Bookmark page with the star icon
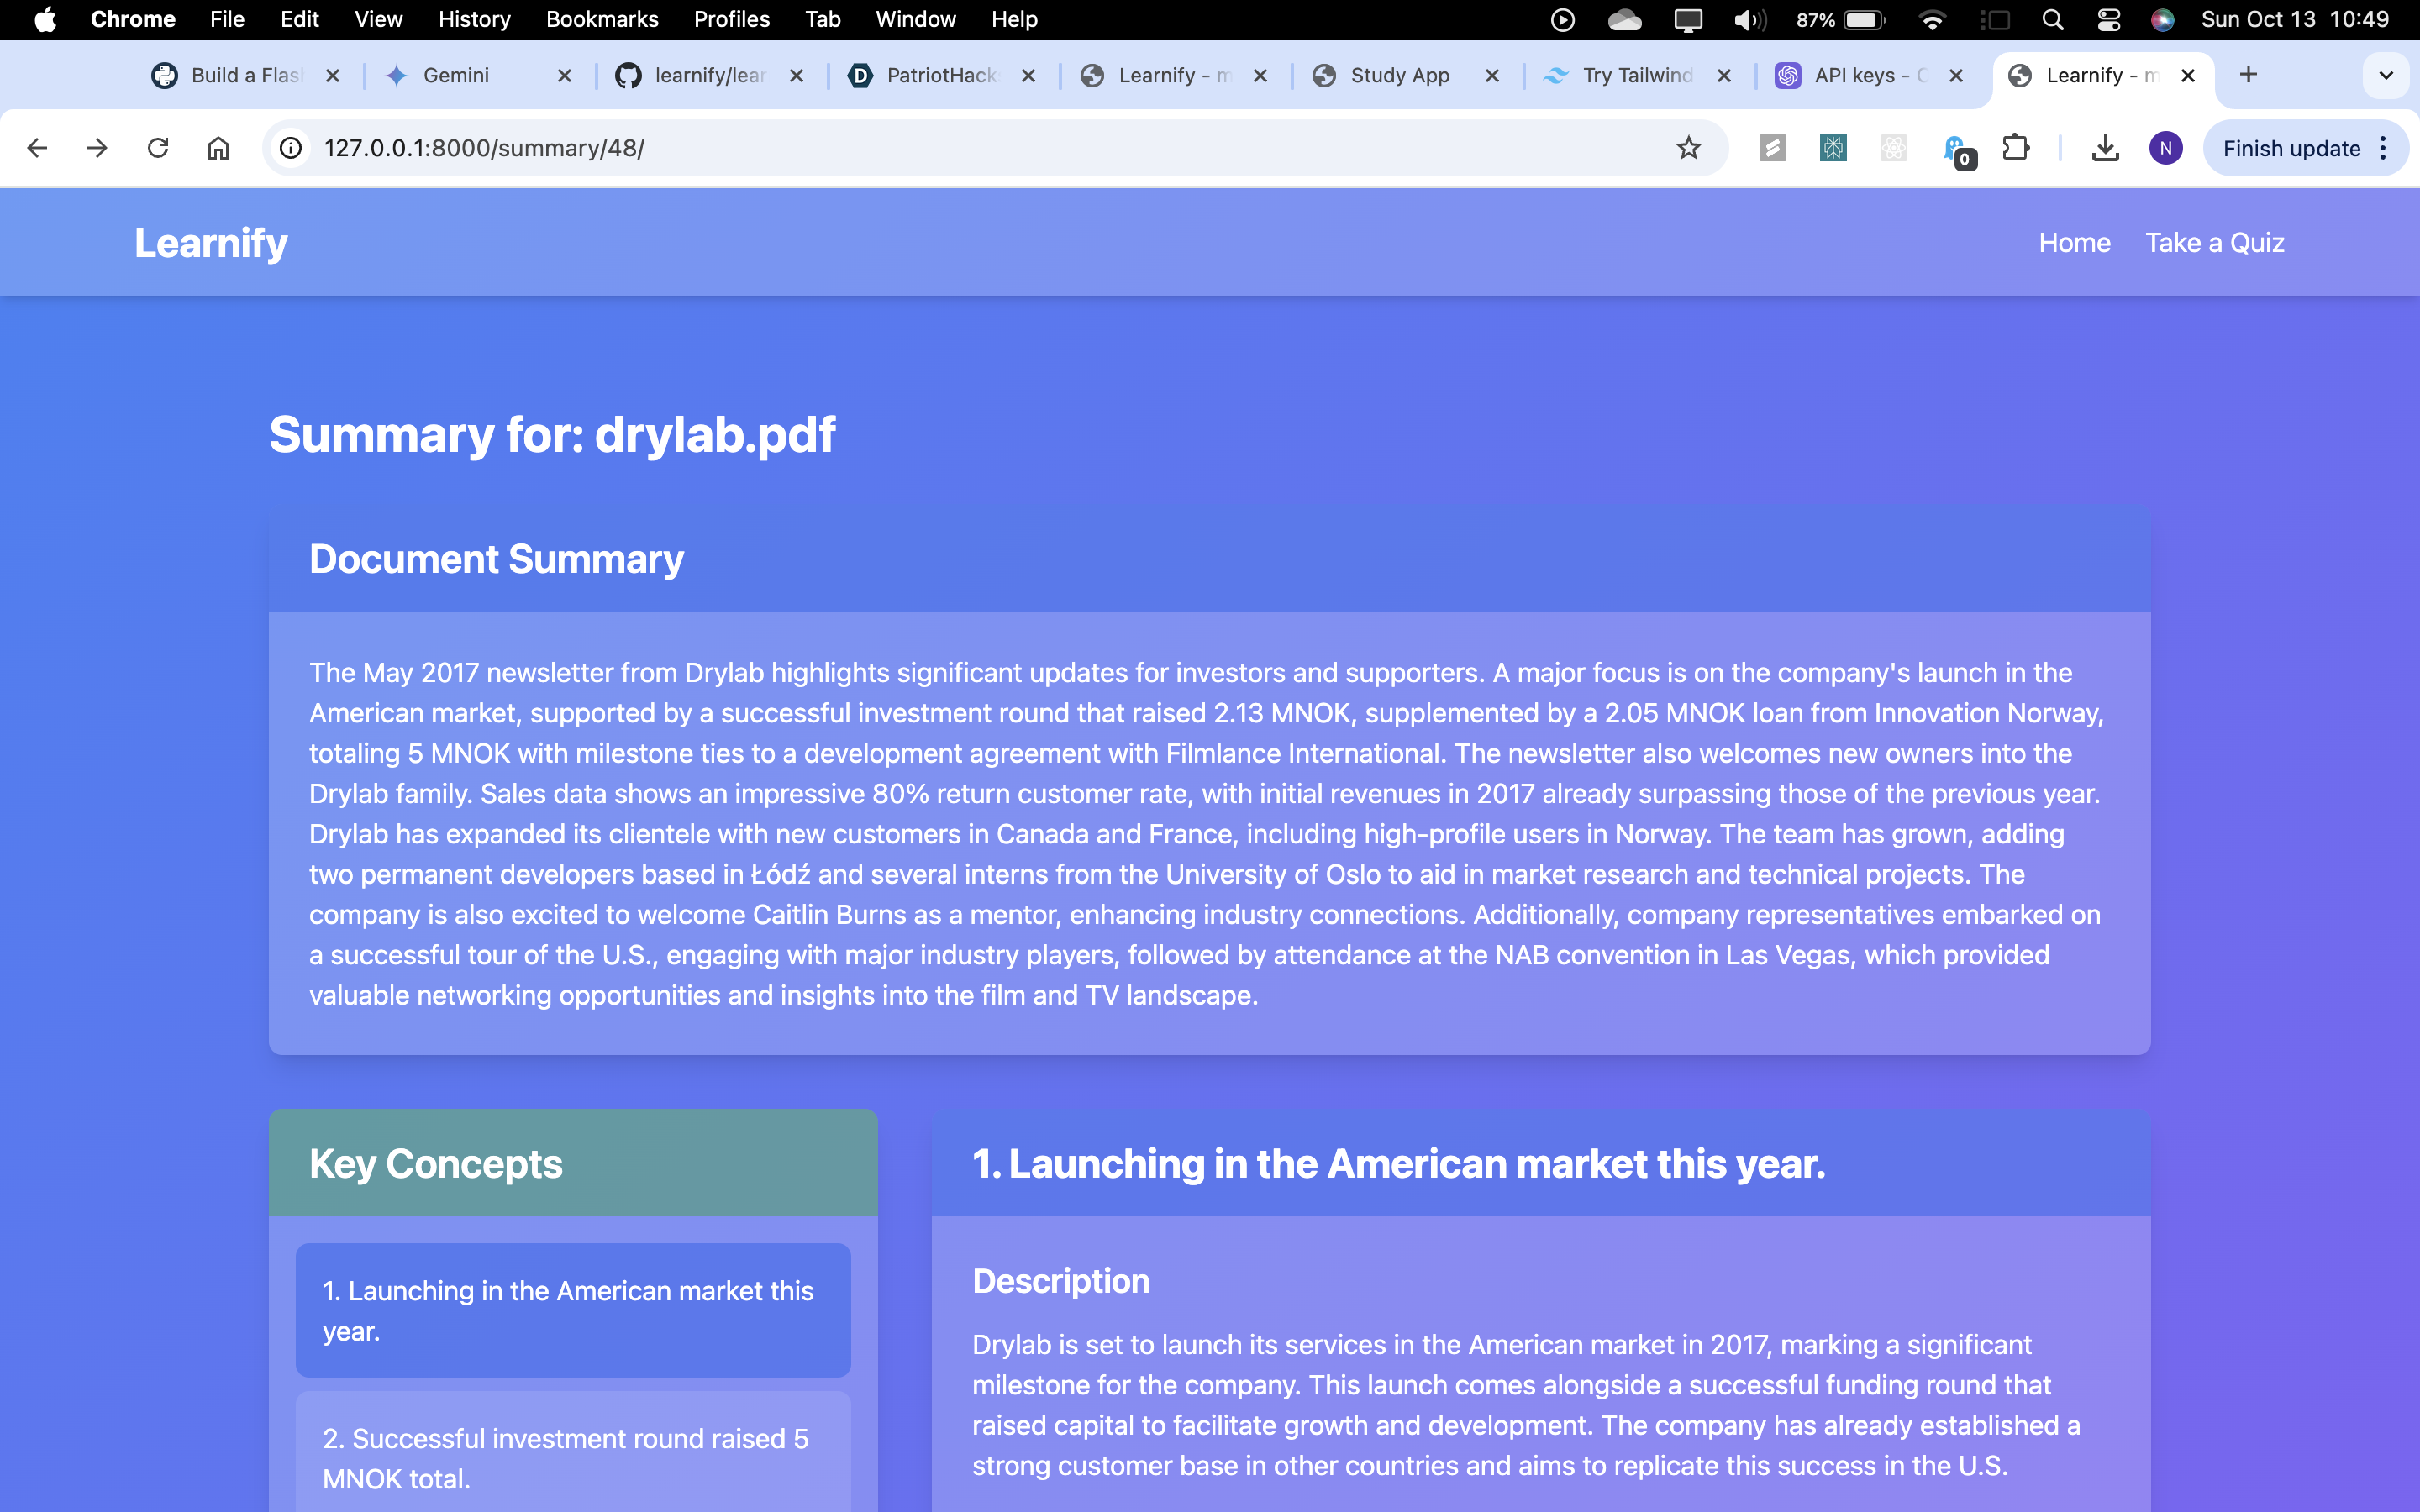Viewport: 2420px width, 1512px height. point(1688,148)
